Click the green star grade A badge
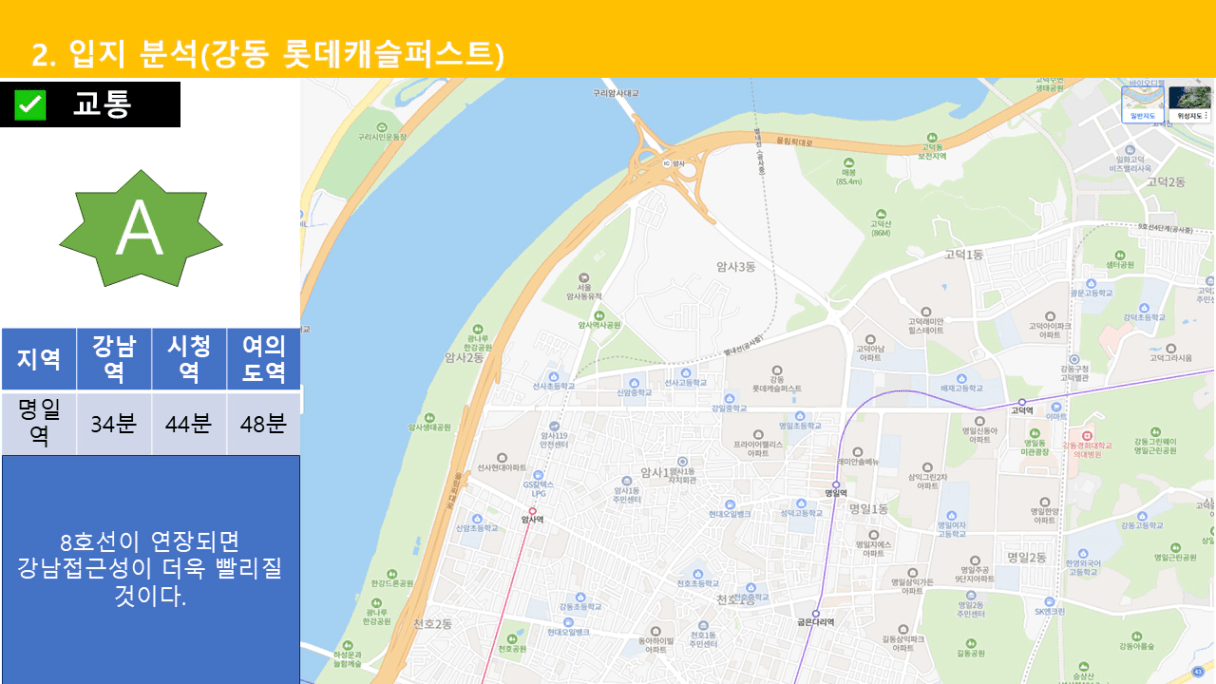 pos(141,228)
